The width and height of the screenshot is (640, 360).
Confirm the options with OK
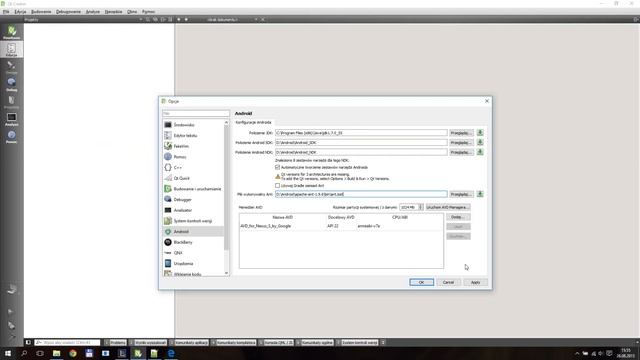click(x=421, y=282)
